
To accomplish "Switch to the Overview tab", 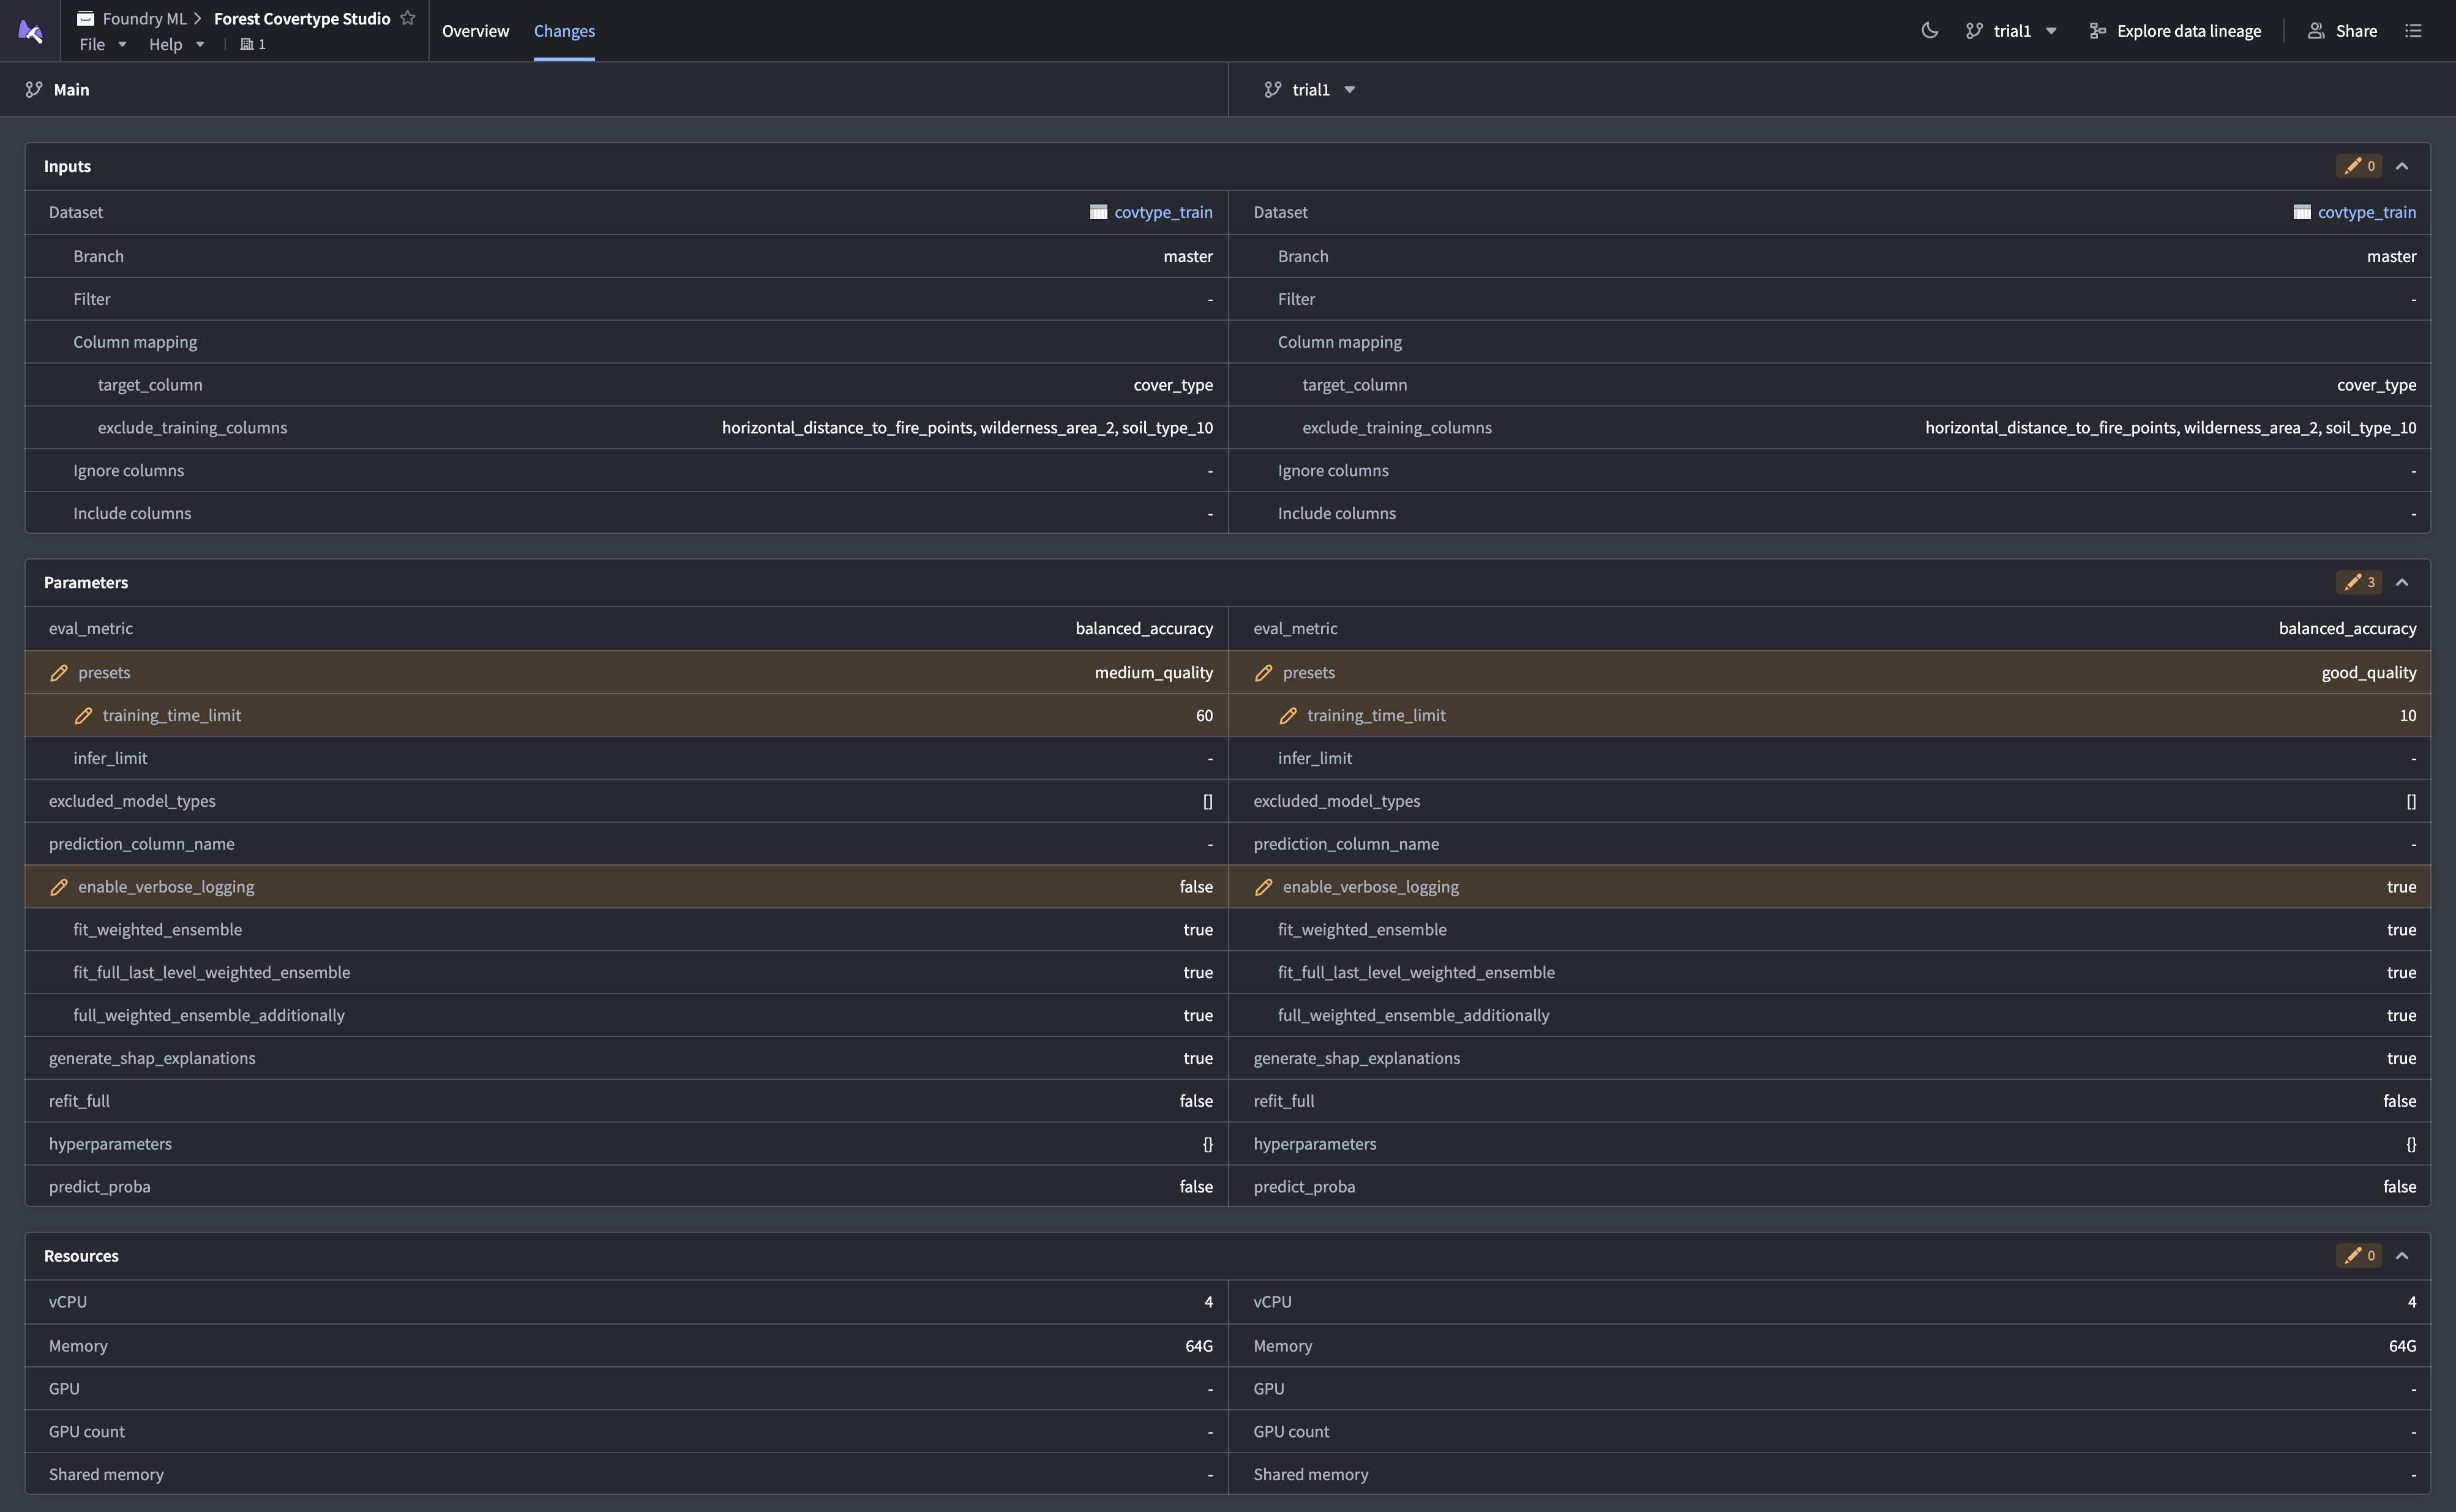I will (475, 31).
